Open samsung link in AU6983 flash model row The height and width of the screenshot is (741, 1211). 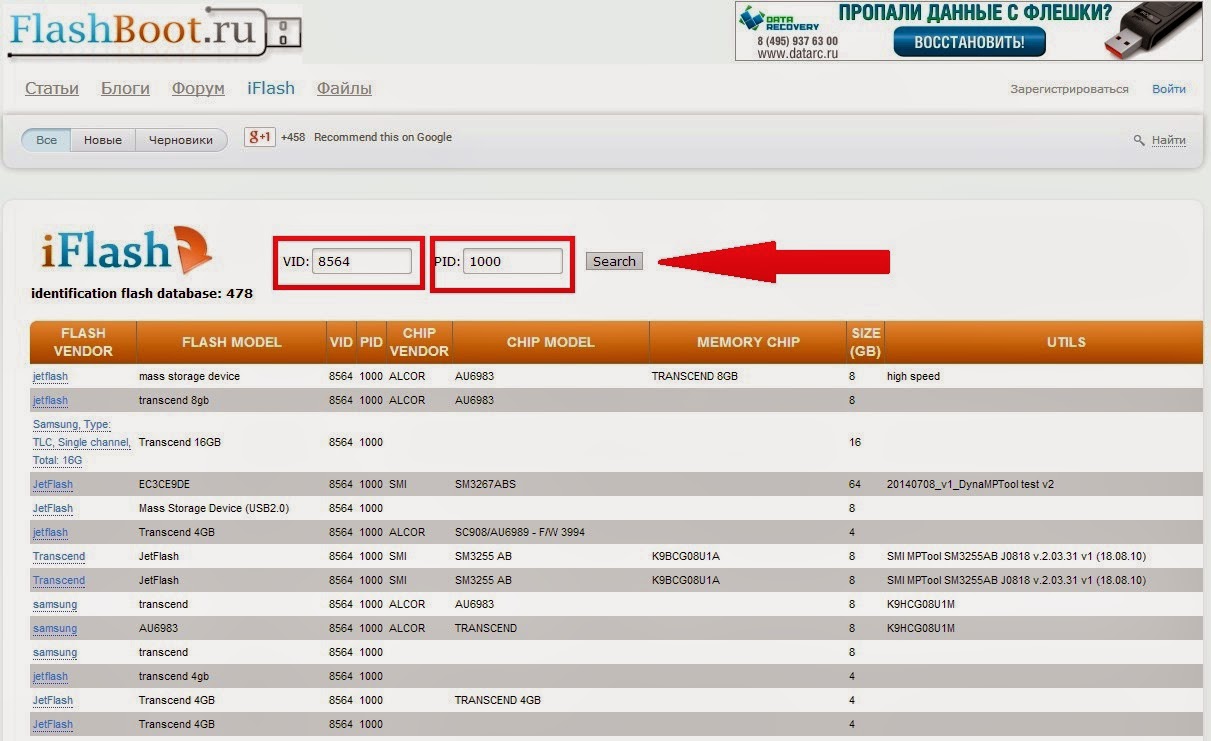[55, 628]
